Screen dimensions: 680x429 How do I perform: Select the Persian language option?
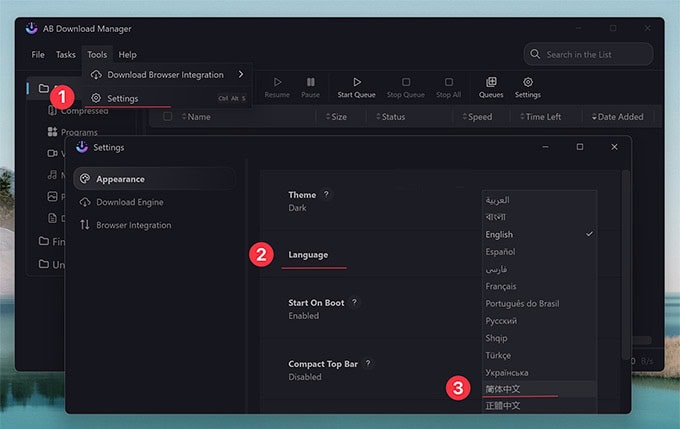539,269
